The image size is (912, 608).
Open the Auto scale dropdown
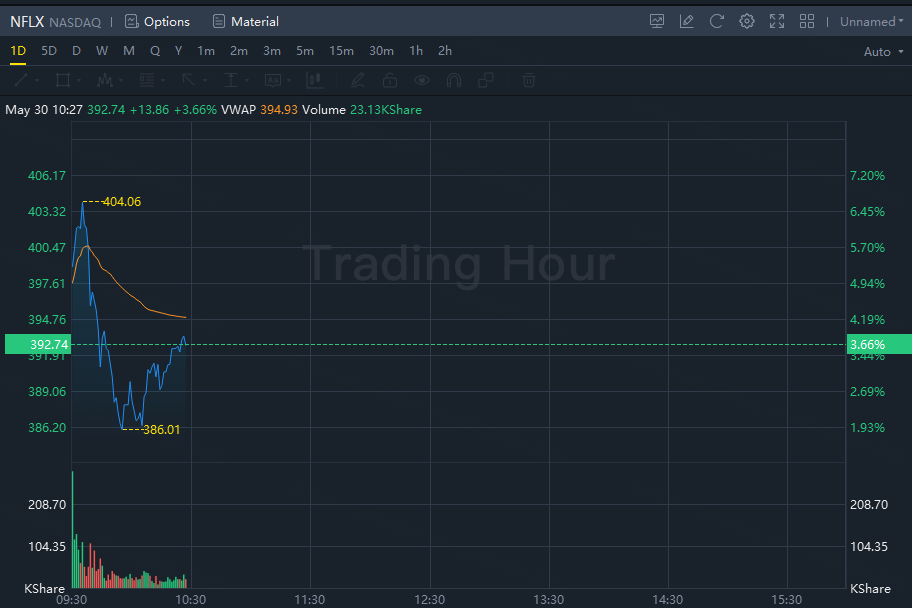tap(884, 52)
